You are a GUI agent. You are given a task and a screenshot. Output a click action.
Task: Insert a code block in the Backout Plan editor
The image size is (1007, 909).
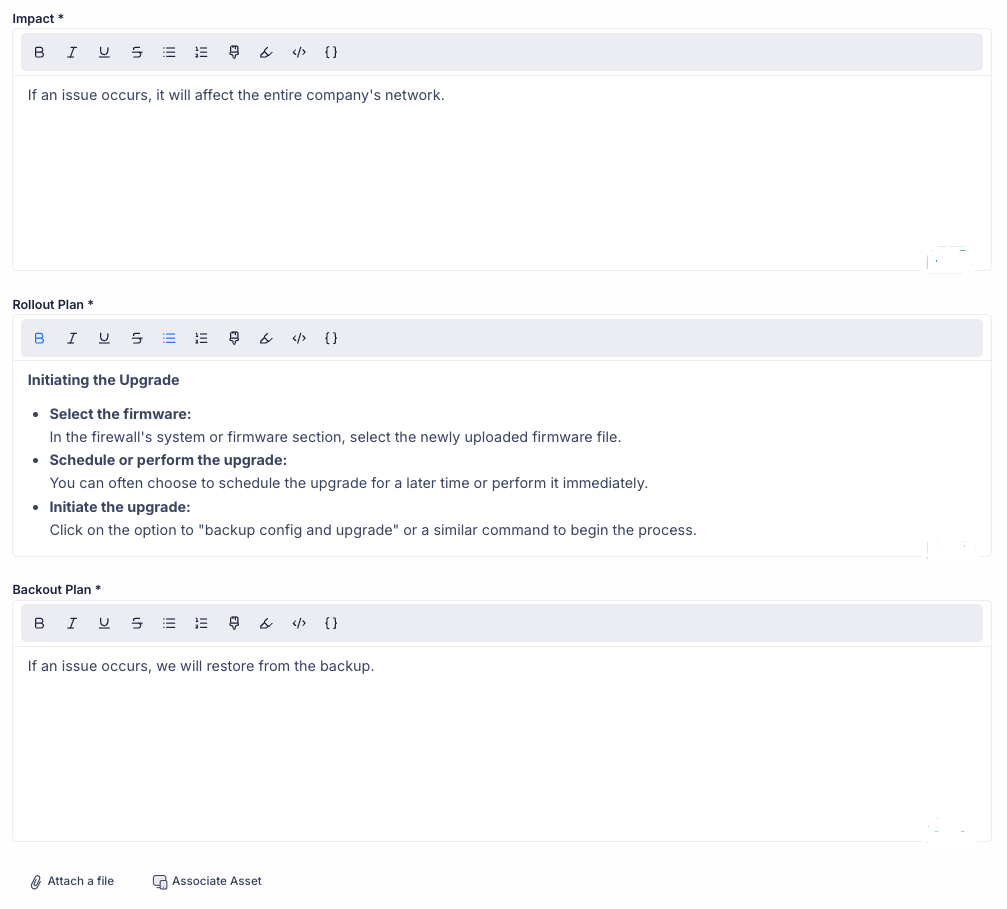331,623
